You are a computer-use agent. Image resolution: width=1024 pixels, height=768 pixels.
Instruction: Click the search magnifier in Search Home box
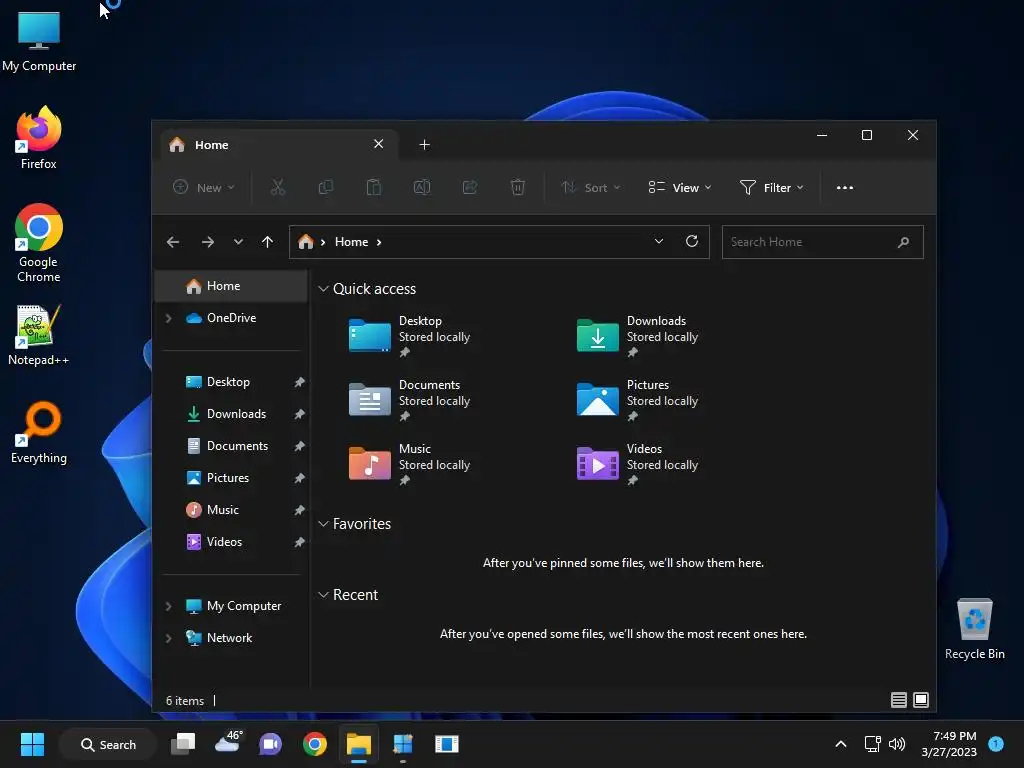tap(903, 242)
